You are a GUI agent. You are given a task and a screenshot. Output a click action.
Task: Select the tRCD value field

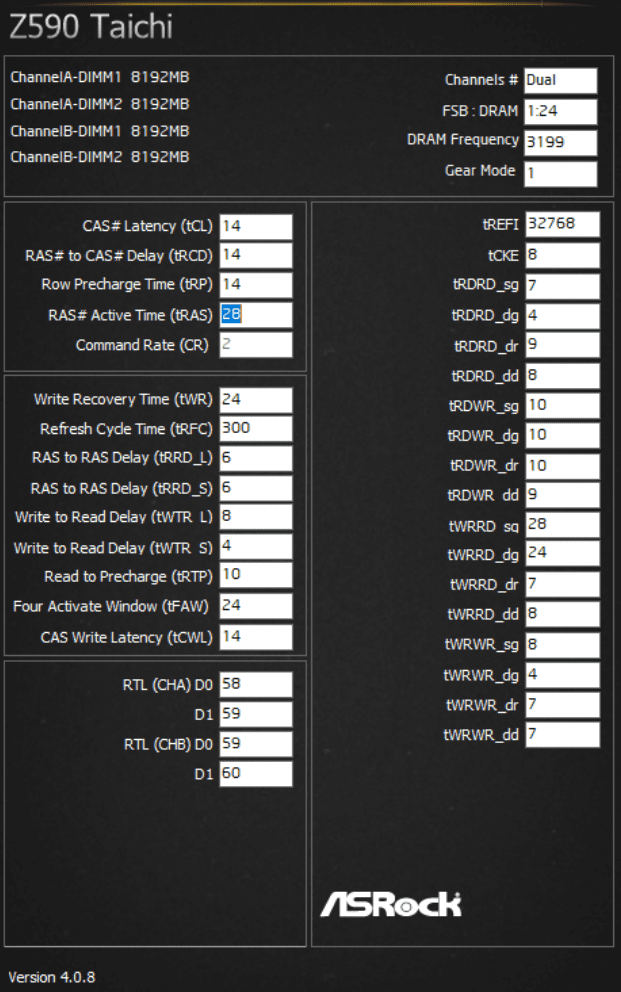pyautogui.click(x=256, y=256)
